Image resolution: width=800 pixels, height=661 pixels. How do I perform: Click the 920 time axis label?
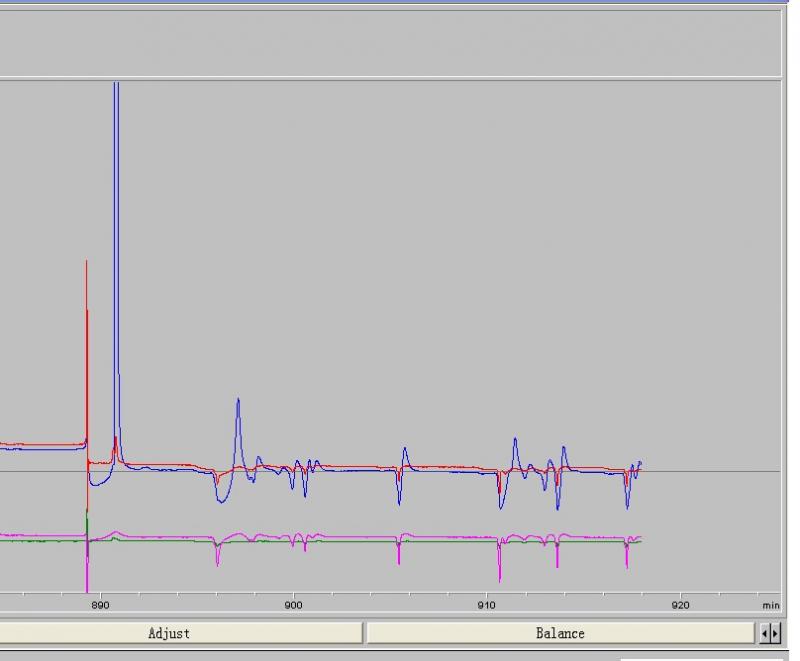[680, 605]
